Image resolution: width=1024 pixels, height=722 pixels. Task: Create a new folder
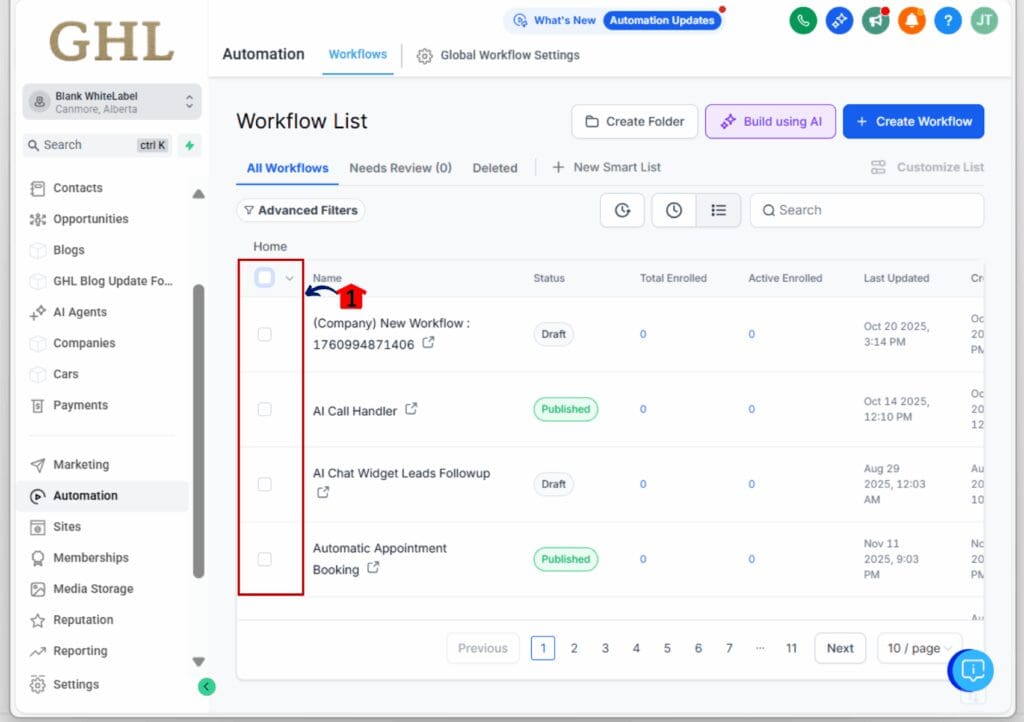pos(634,121)
